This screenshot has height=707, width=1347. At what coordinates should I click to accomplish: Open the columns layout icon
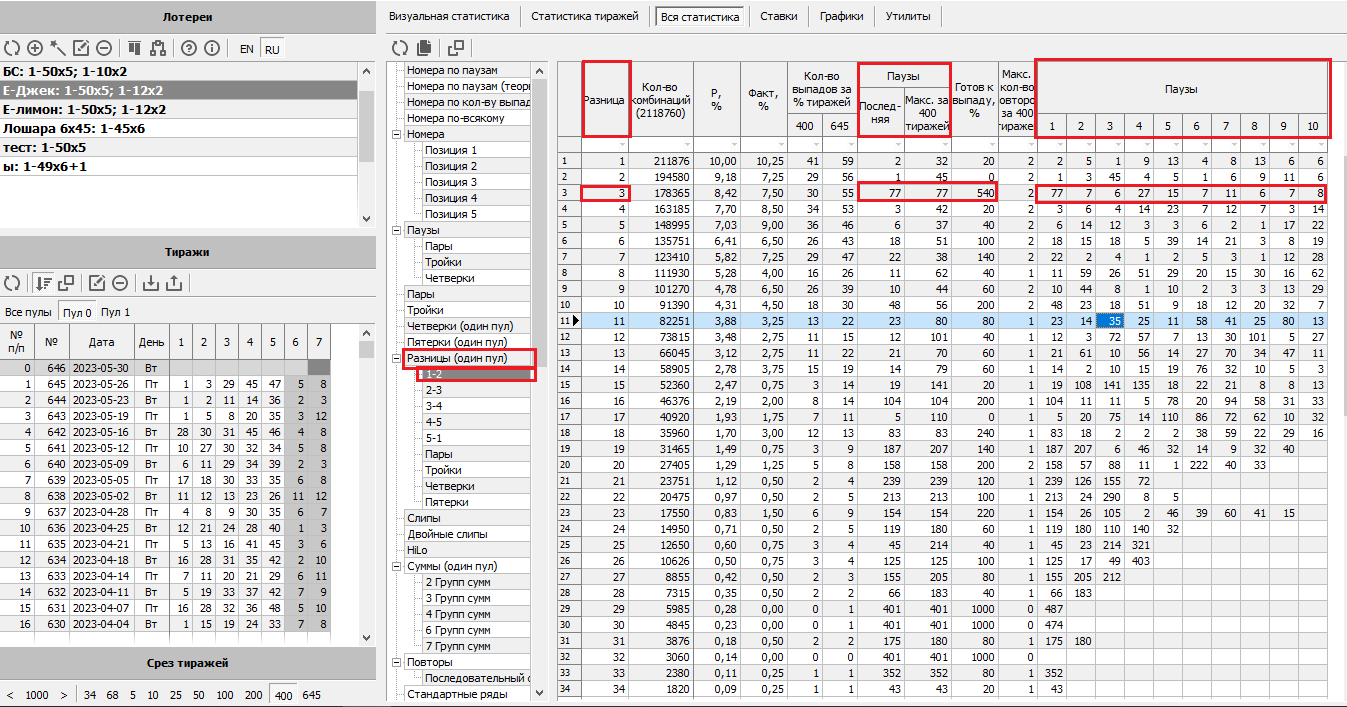point(135,48)
